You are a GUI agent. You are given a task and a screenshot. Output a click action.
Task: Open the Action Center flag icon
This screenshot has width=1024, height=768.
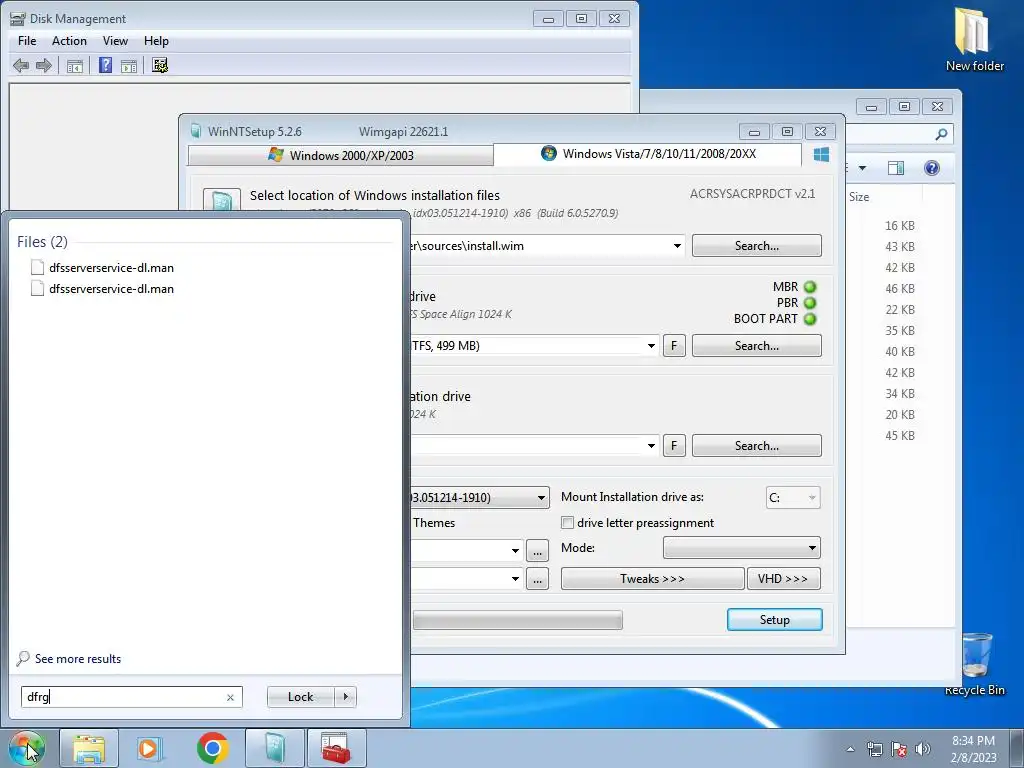tap(899, 749)
